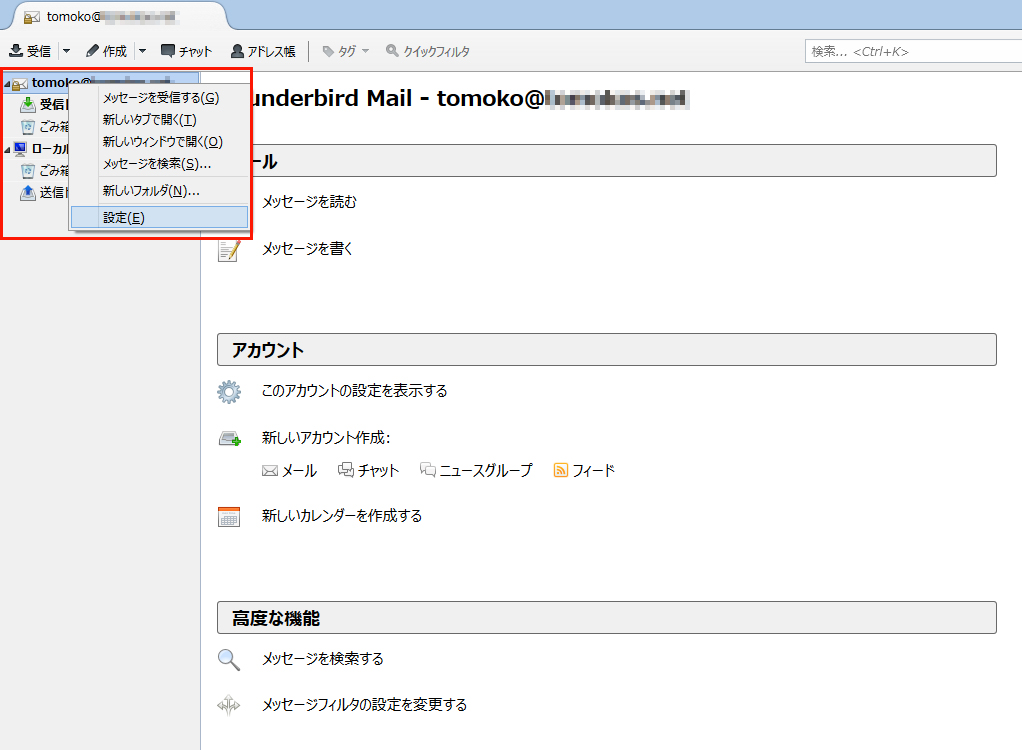1022x750 pixels.
Task: Select the ごみ箱 trash icon under local folders
Action: click(x=27, y=171)
